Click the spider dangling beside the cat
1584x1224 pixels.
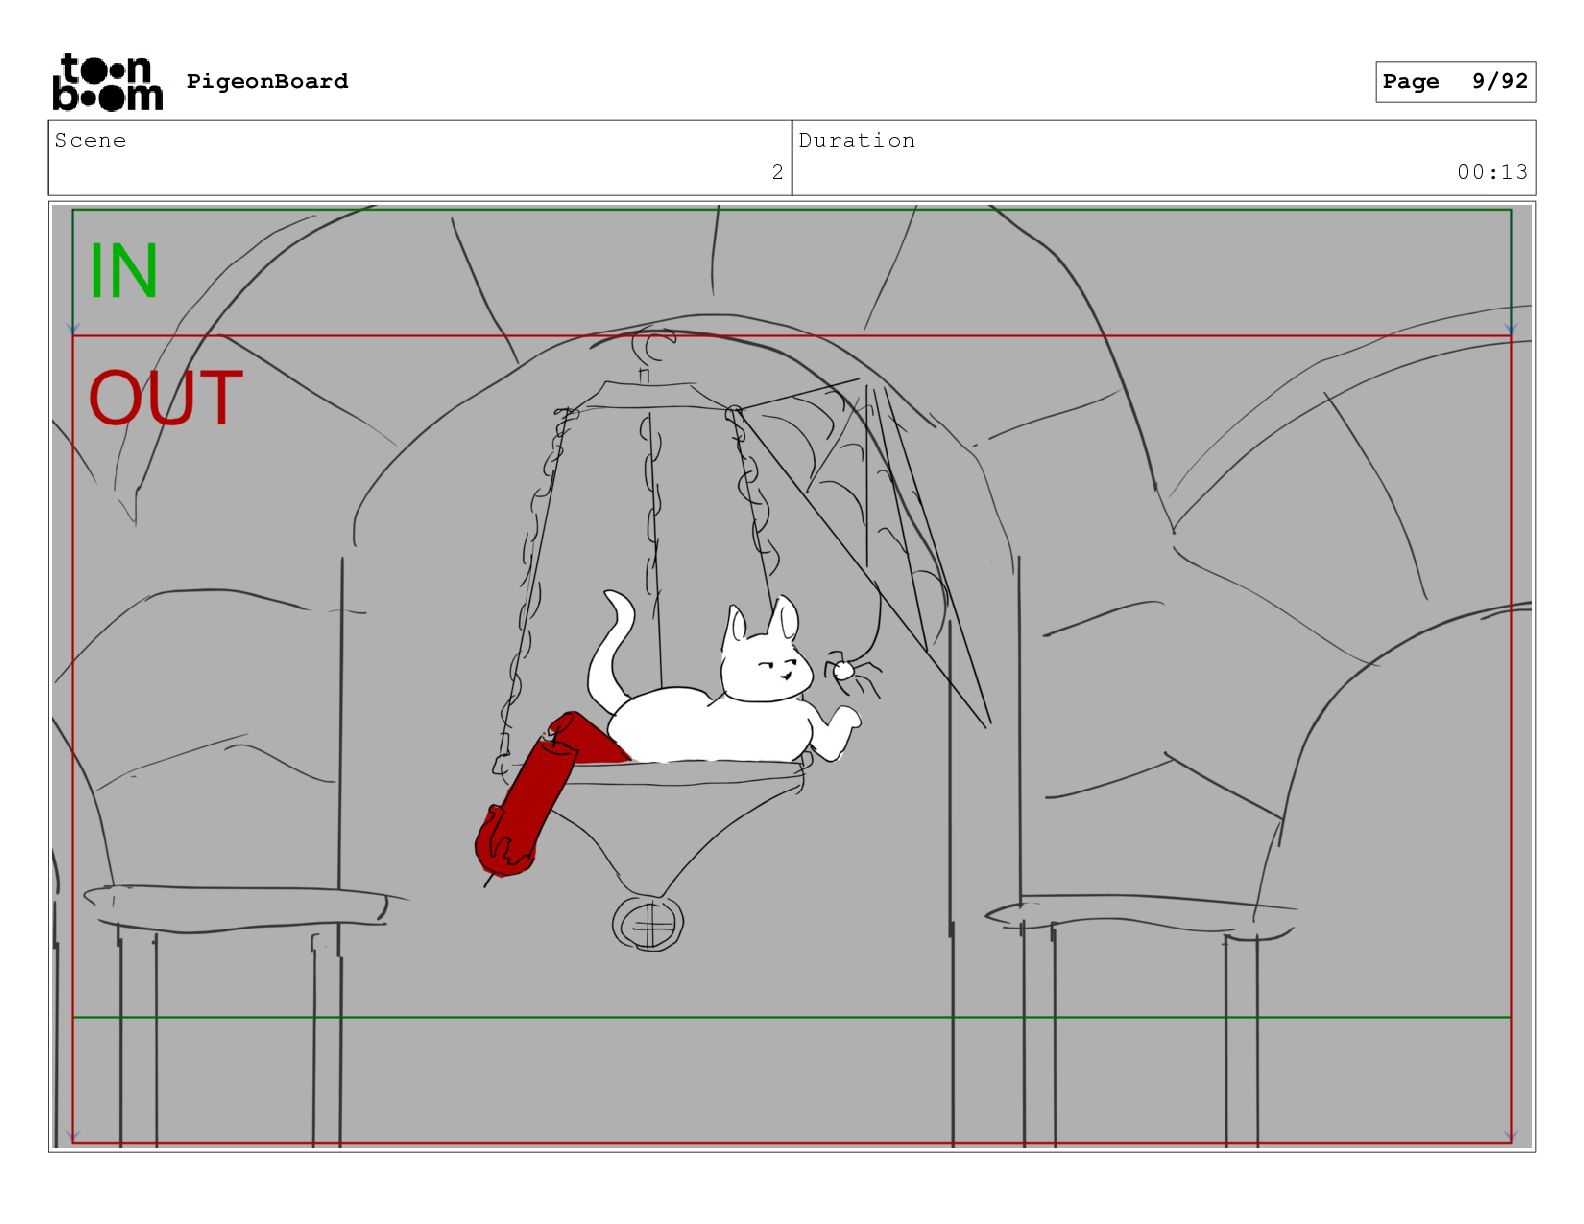pos(851,675)
